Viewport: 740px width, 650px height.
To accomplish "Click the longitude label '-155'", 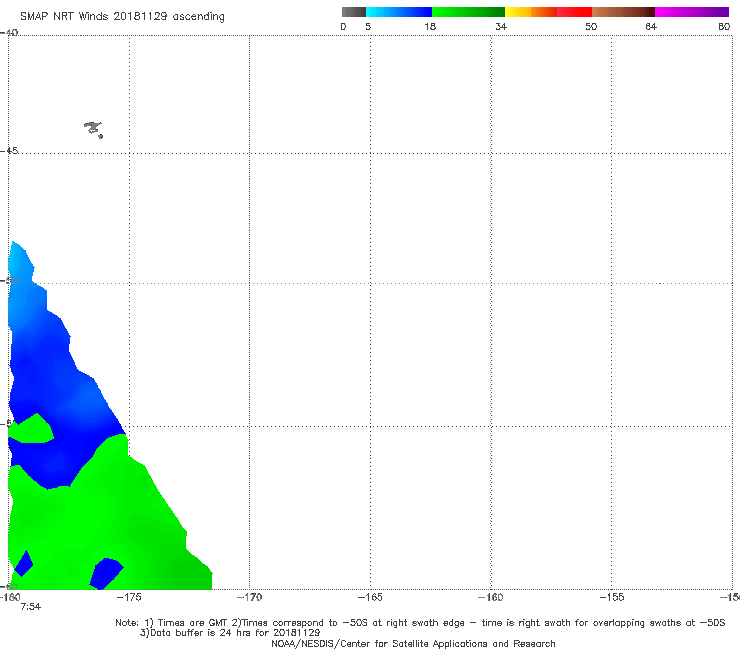I will coord(612,597).
